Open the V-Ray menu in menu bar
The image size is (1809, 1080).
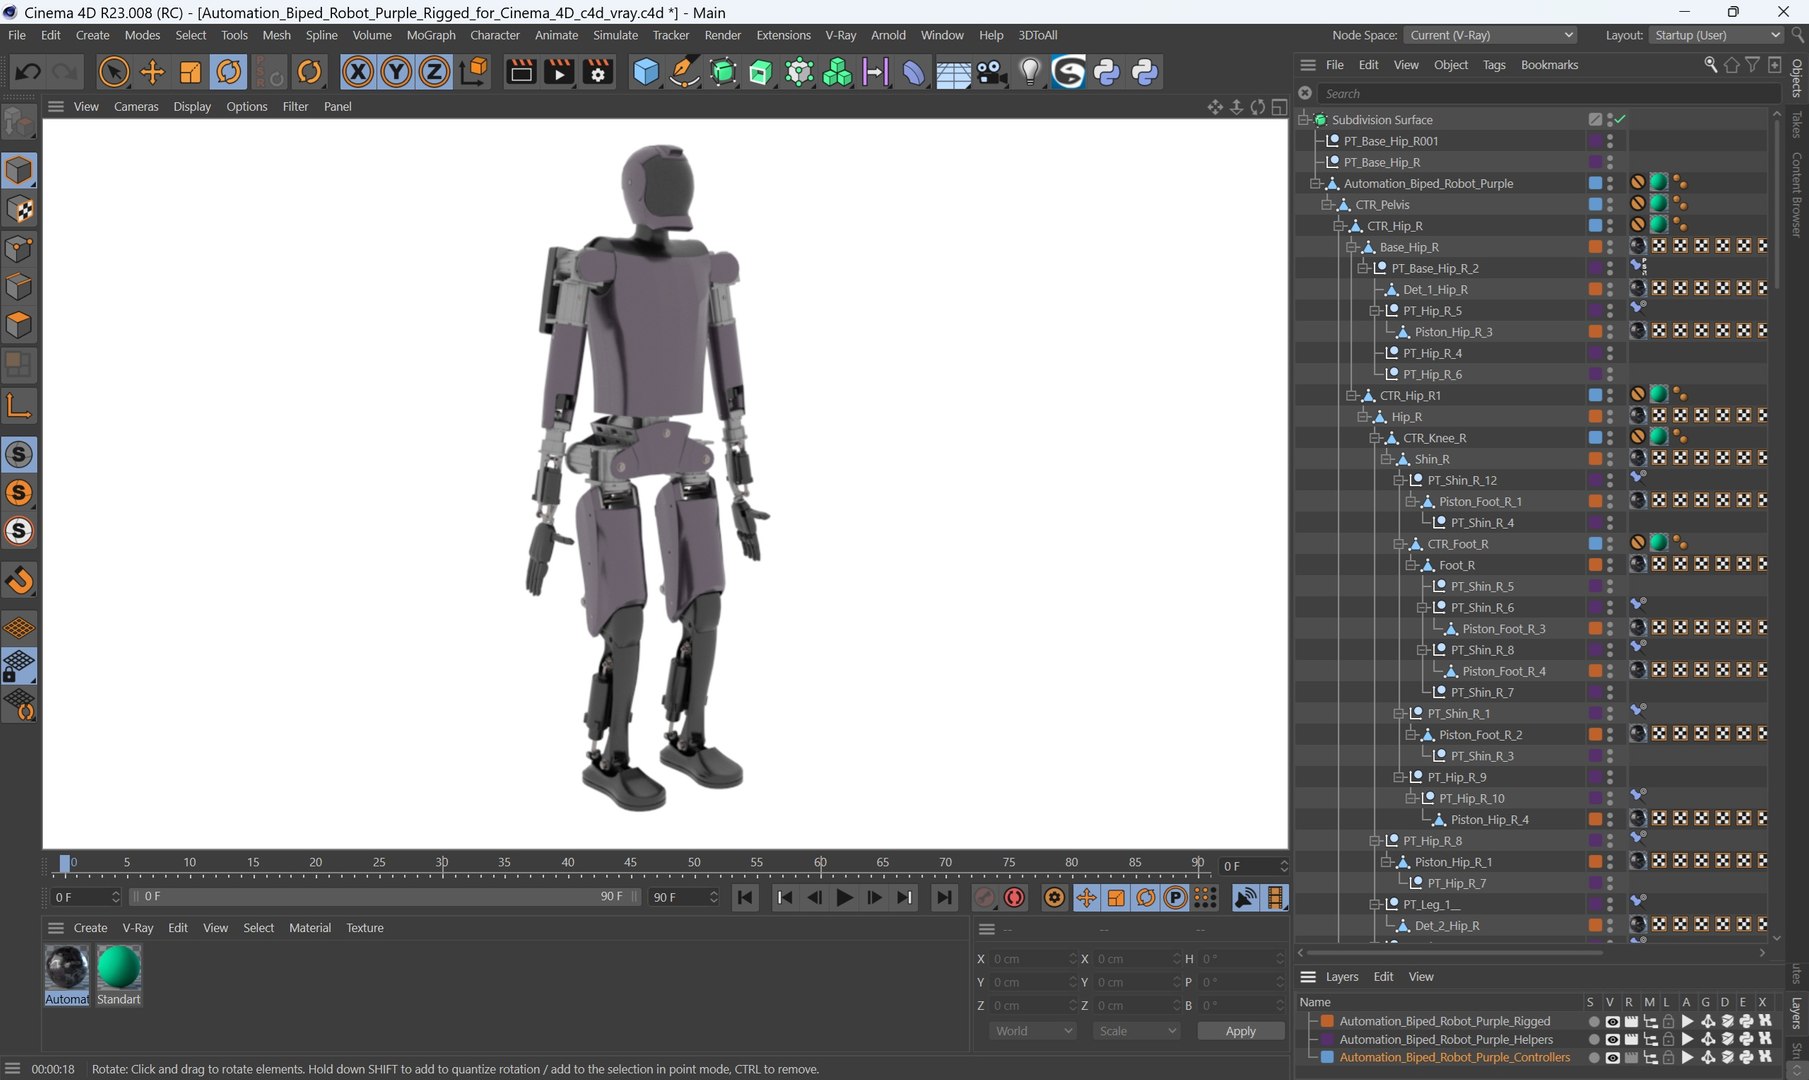pyautogui.click(x=840, y=35)
